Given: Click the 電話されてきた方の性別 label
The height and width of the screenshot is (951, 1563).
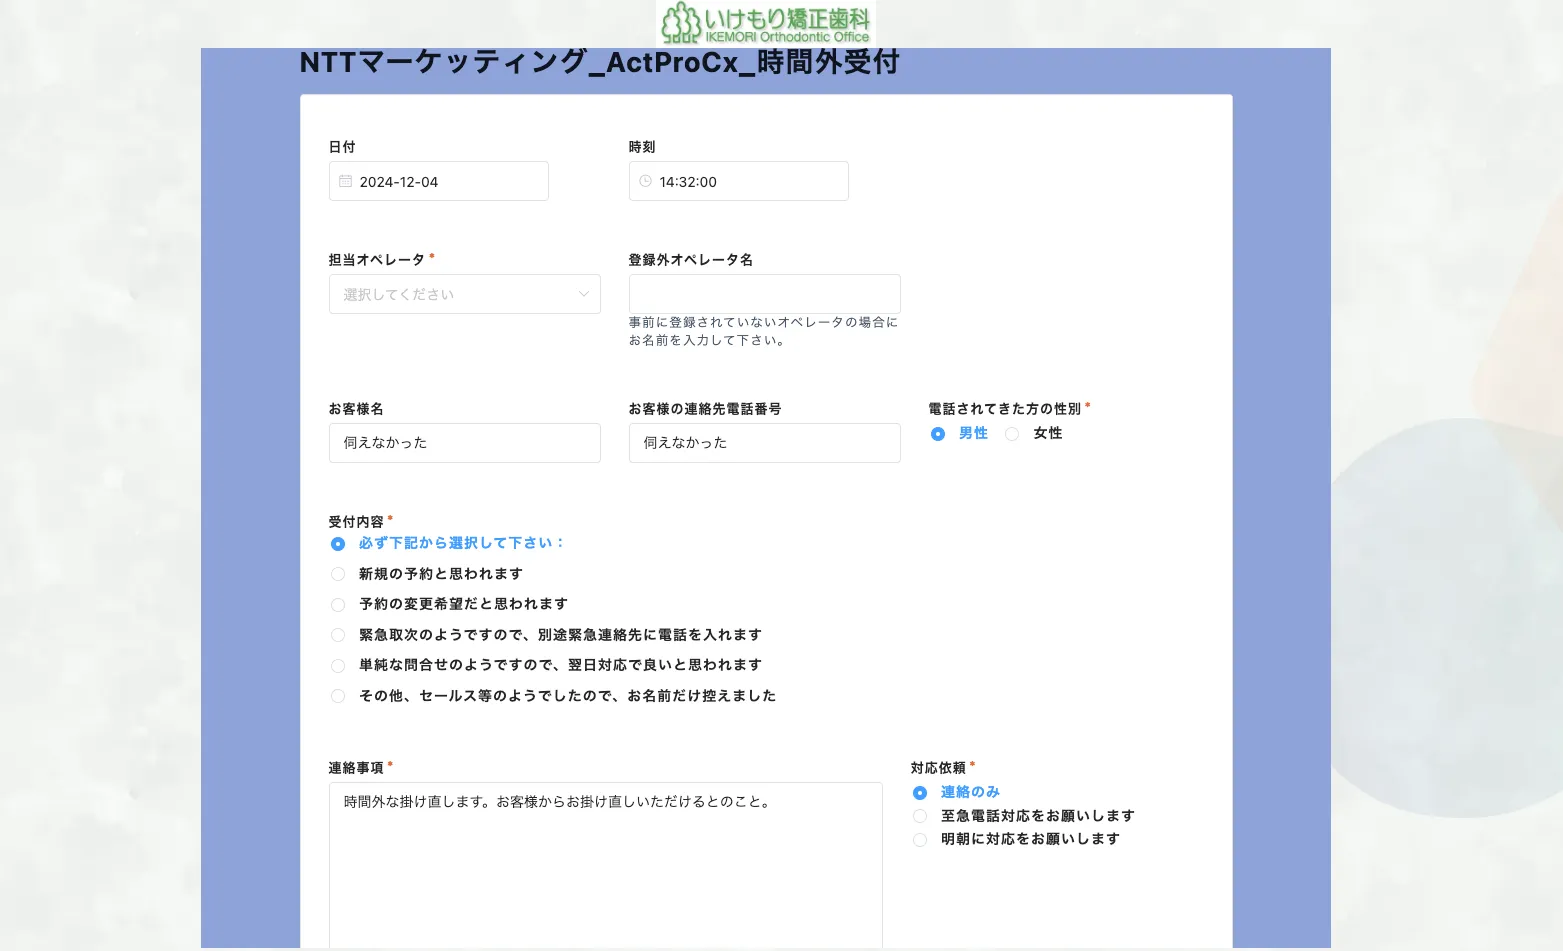Looking at the screenshot, I should pos(1004,409).
